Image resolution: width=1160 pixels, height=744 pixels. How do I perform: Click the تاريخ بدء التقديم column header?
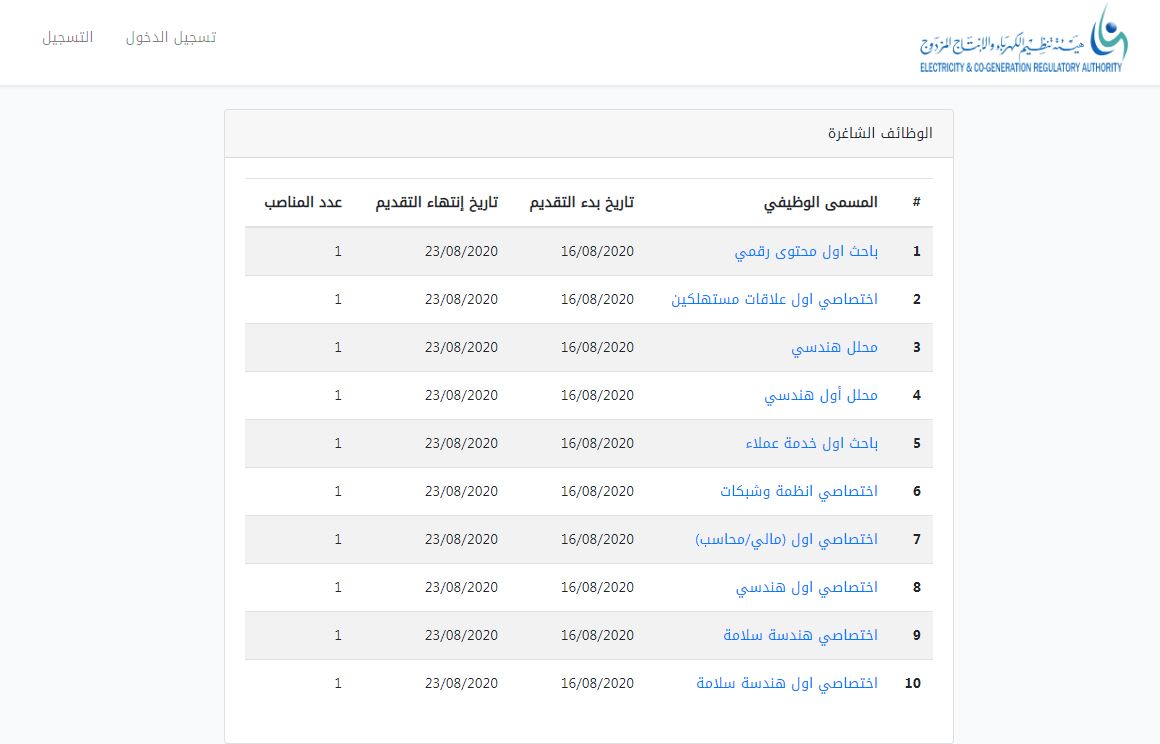pyautogui.click(x=581, y=203)
